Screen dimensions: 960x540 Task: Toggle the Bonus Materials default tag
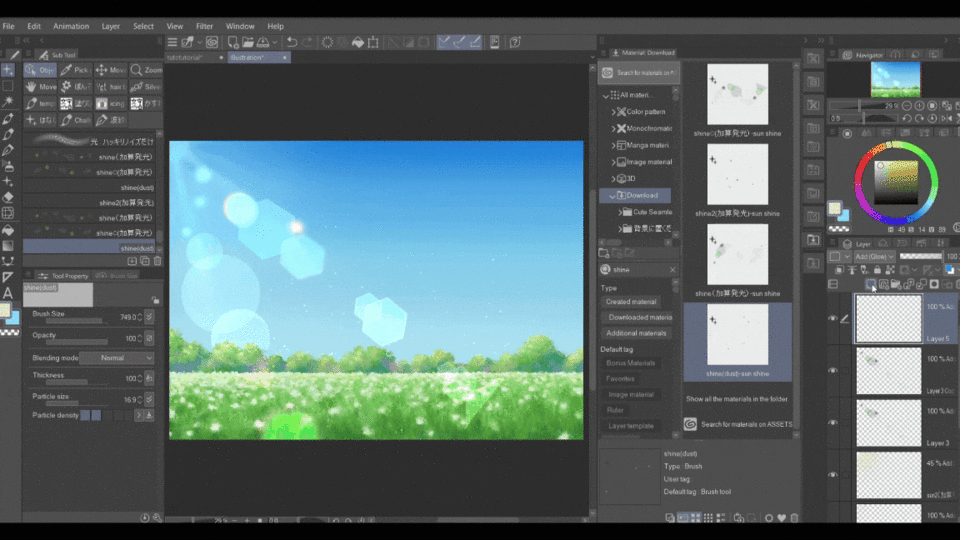click(x=630, y=363)
